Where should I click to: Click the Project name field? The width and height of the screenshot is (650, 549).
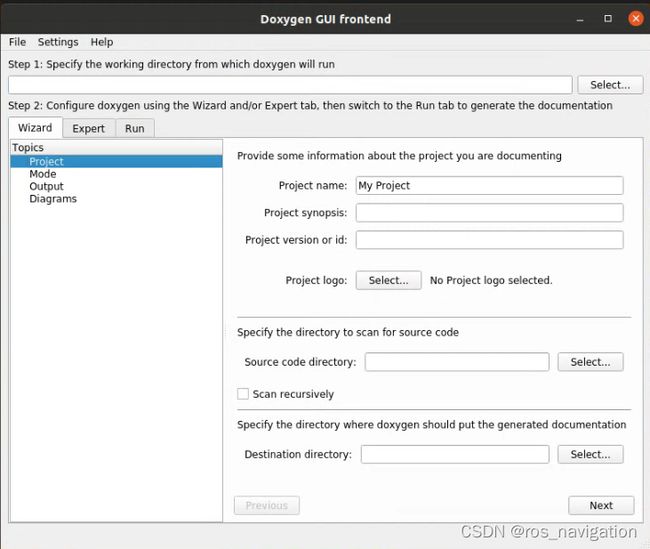[x=490, y=185]
